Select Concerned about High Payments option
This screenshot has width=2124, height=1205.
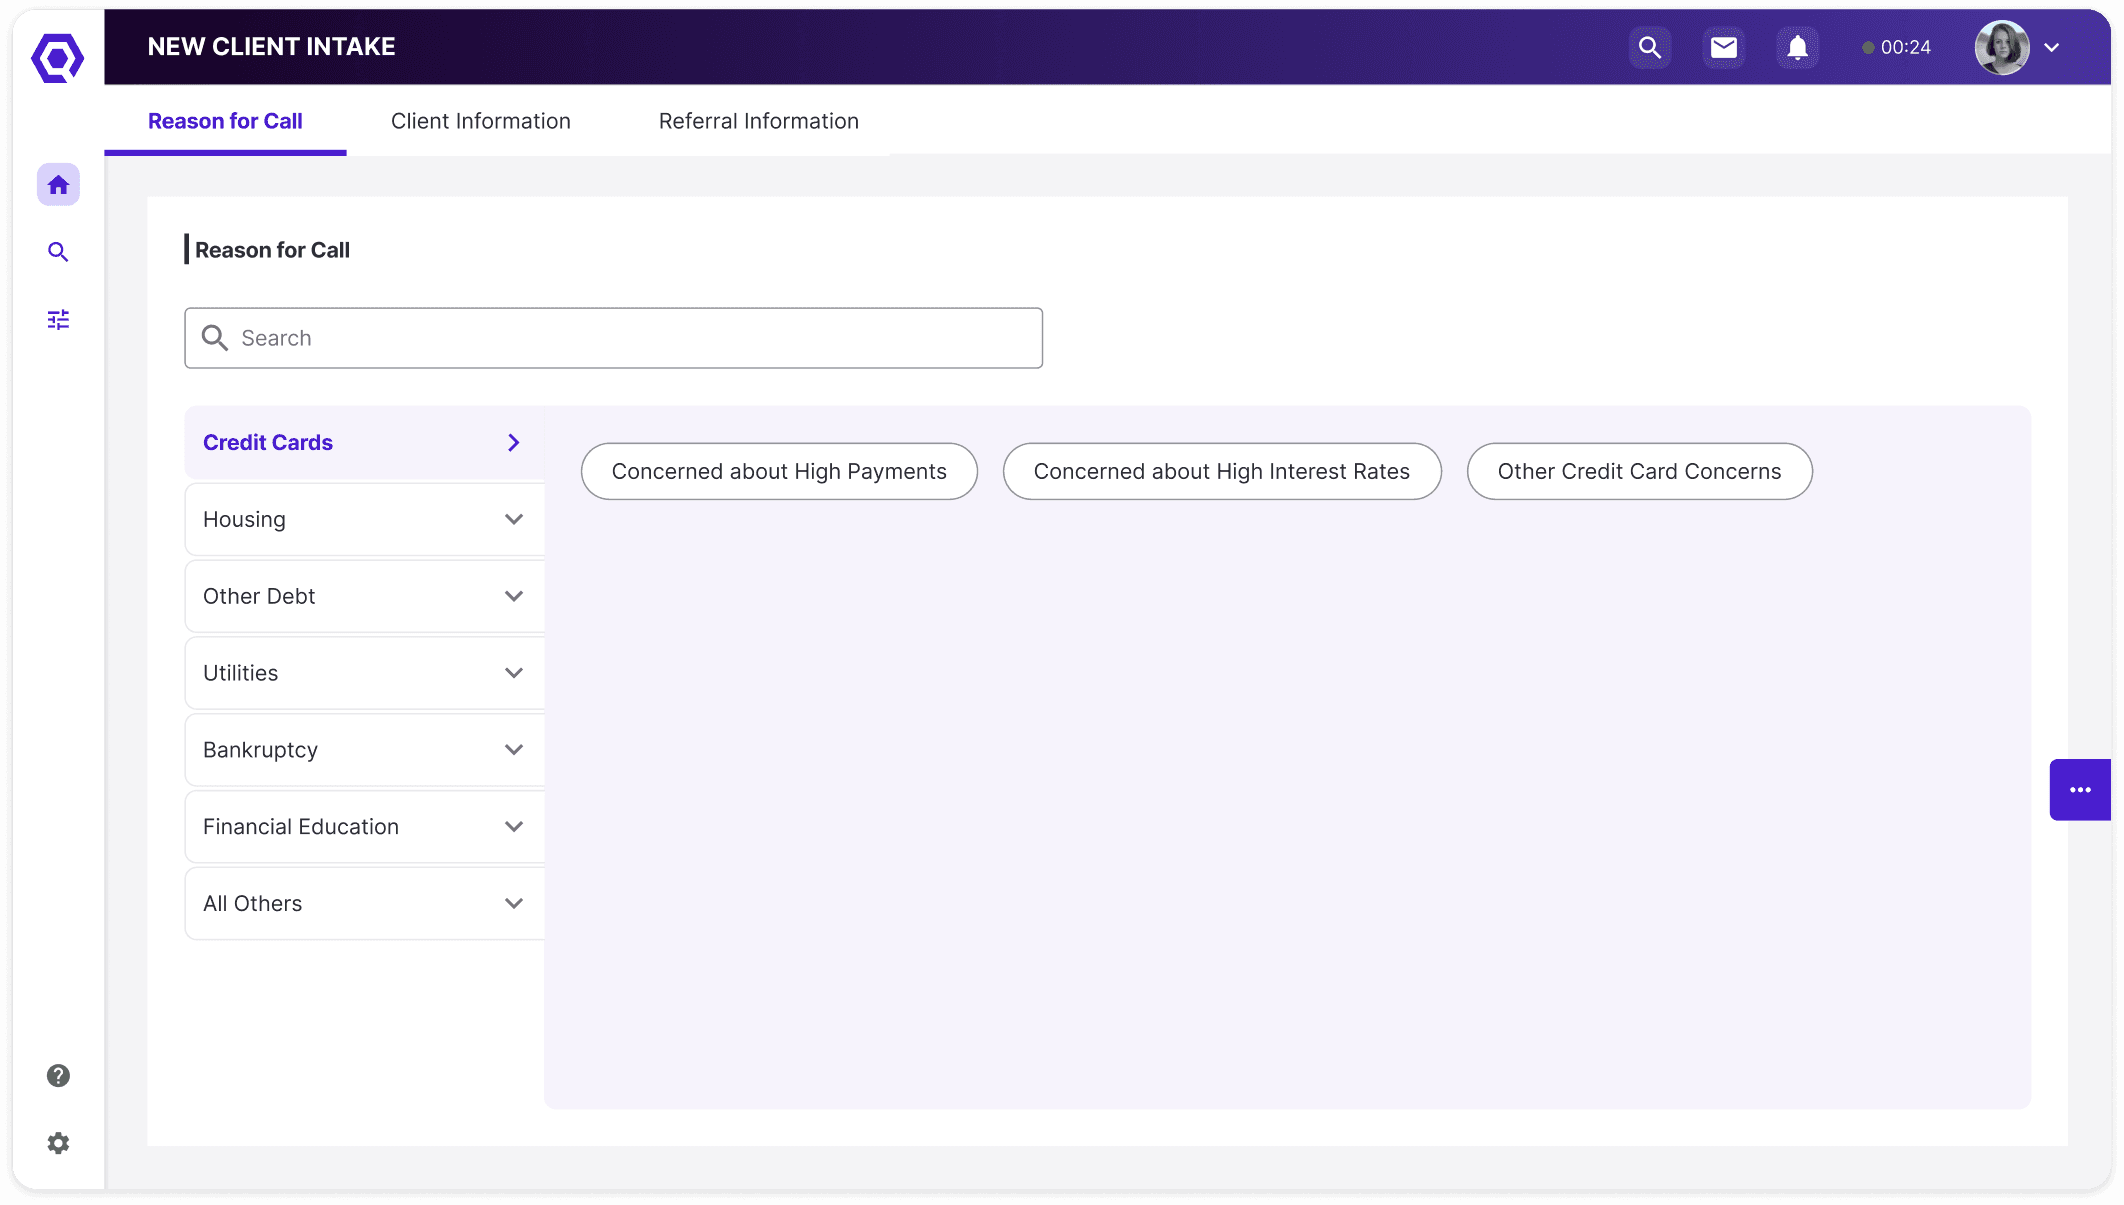tap(779, 471)
